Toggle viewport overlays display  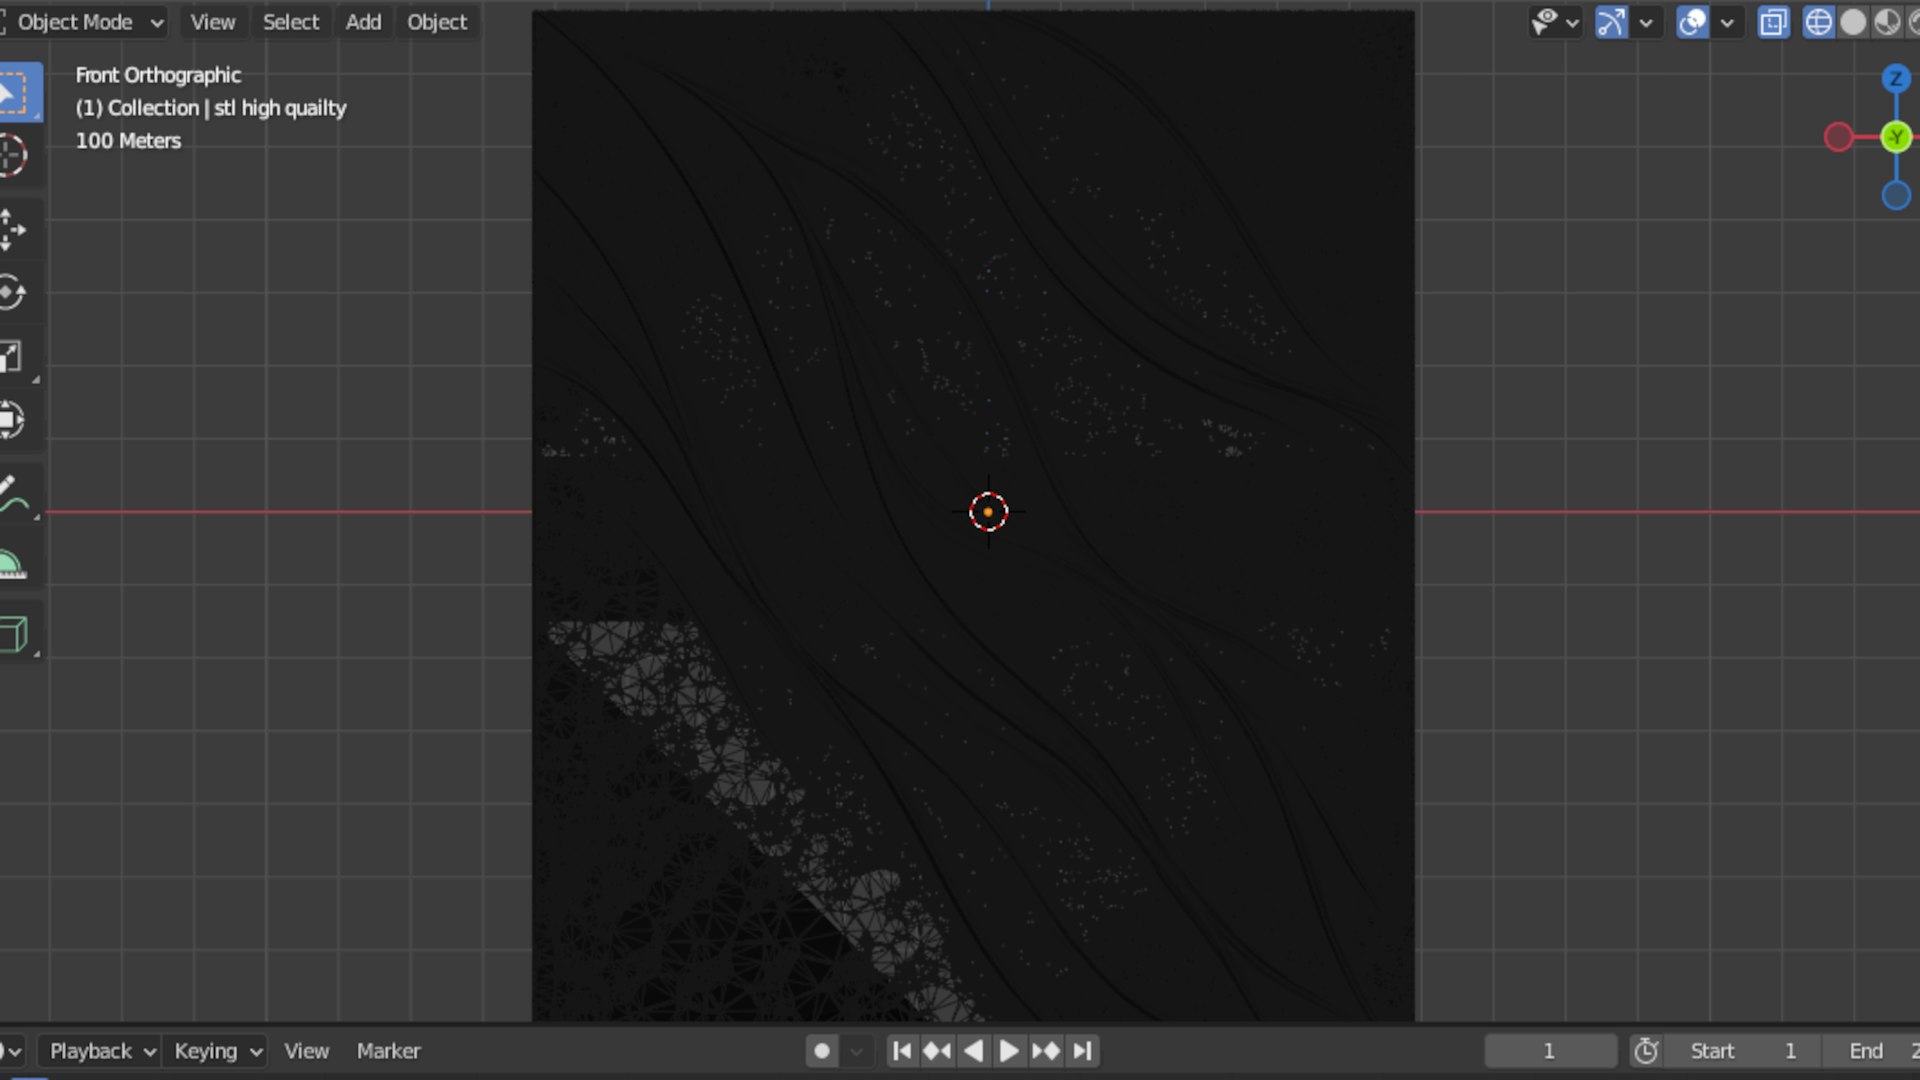[1692, 22]
